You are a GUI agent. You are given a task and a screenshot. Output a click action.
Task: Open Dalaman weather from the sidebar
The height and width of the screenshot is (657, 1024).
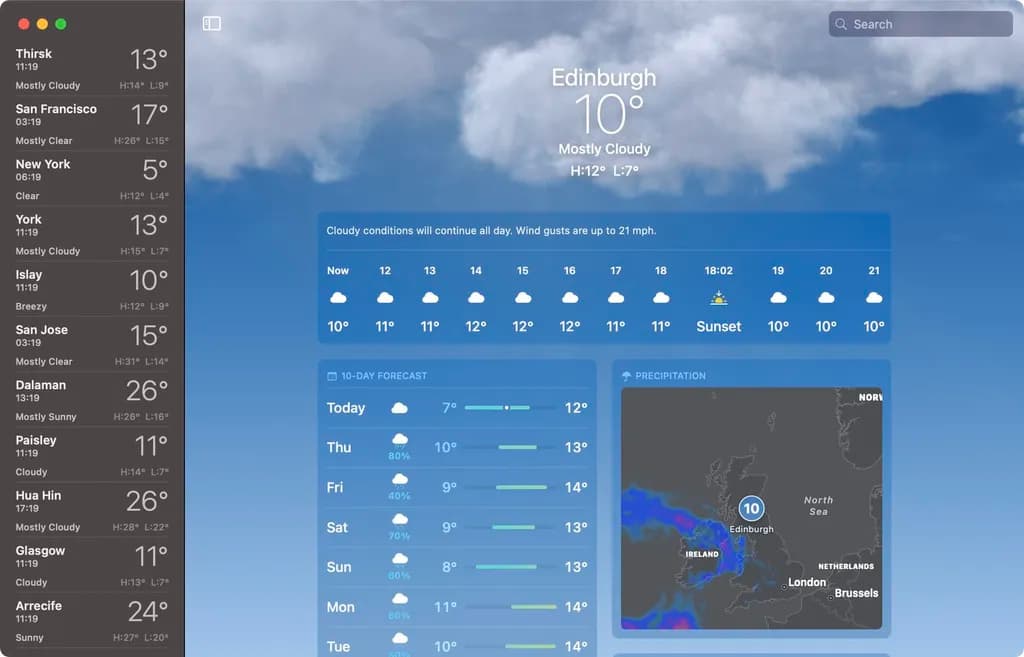(x=92, y=399)
